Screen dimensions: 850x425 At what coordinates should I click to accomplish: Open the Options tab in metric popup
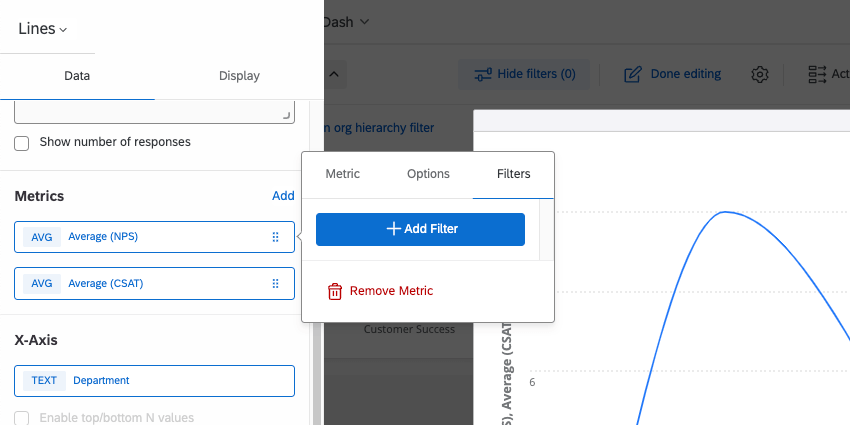tap(428, 174)
